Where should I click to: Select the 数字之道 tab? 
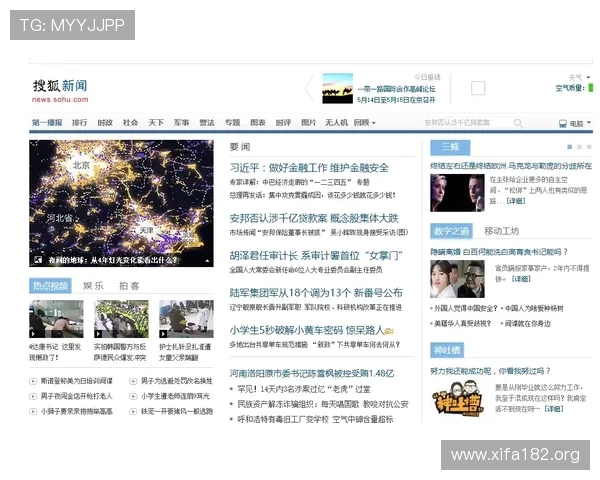451,231
